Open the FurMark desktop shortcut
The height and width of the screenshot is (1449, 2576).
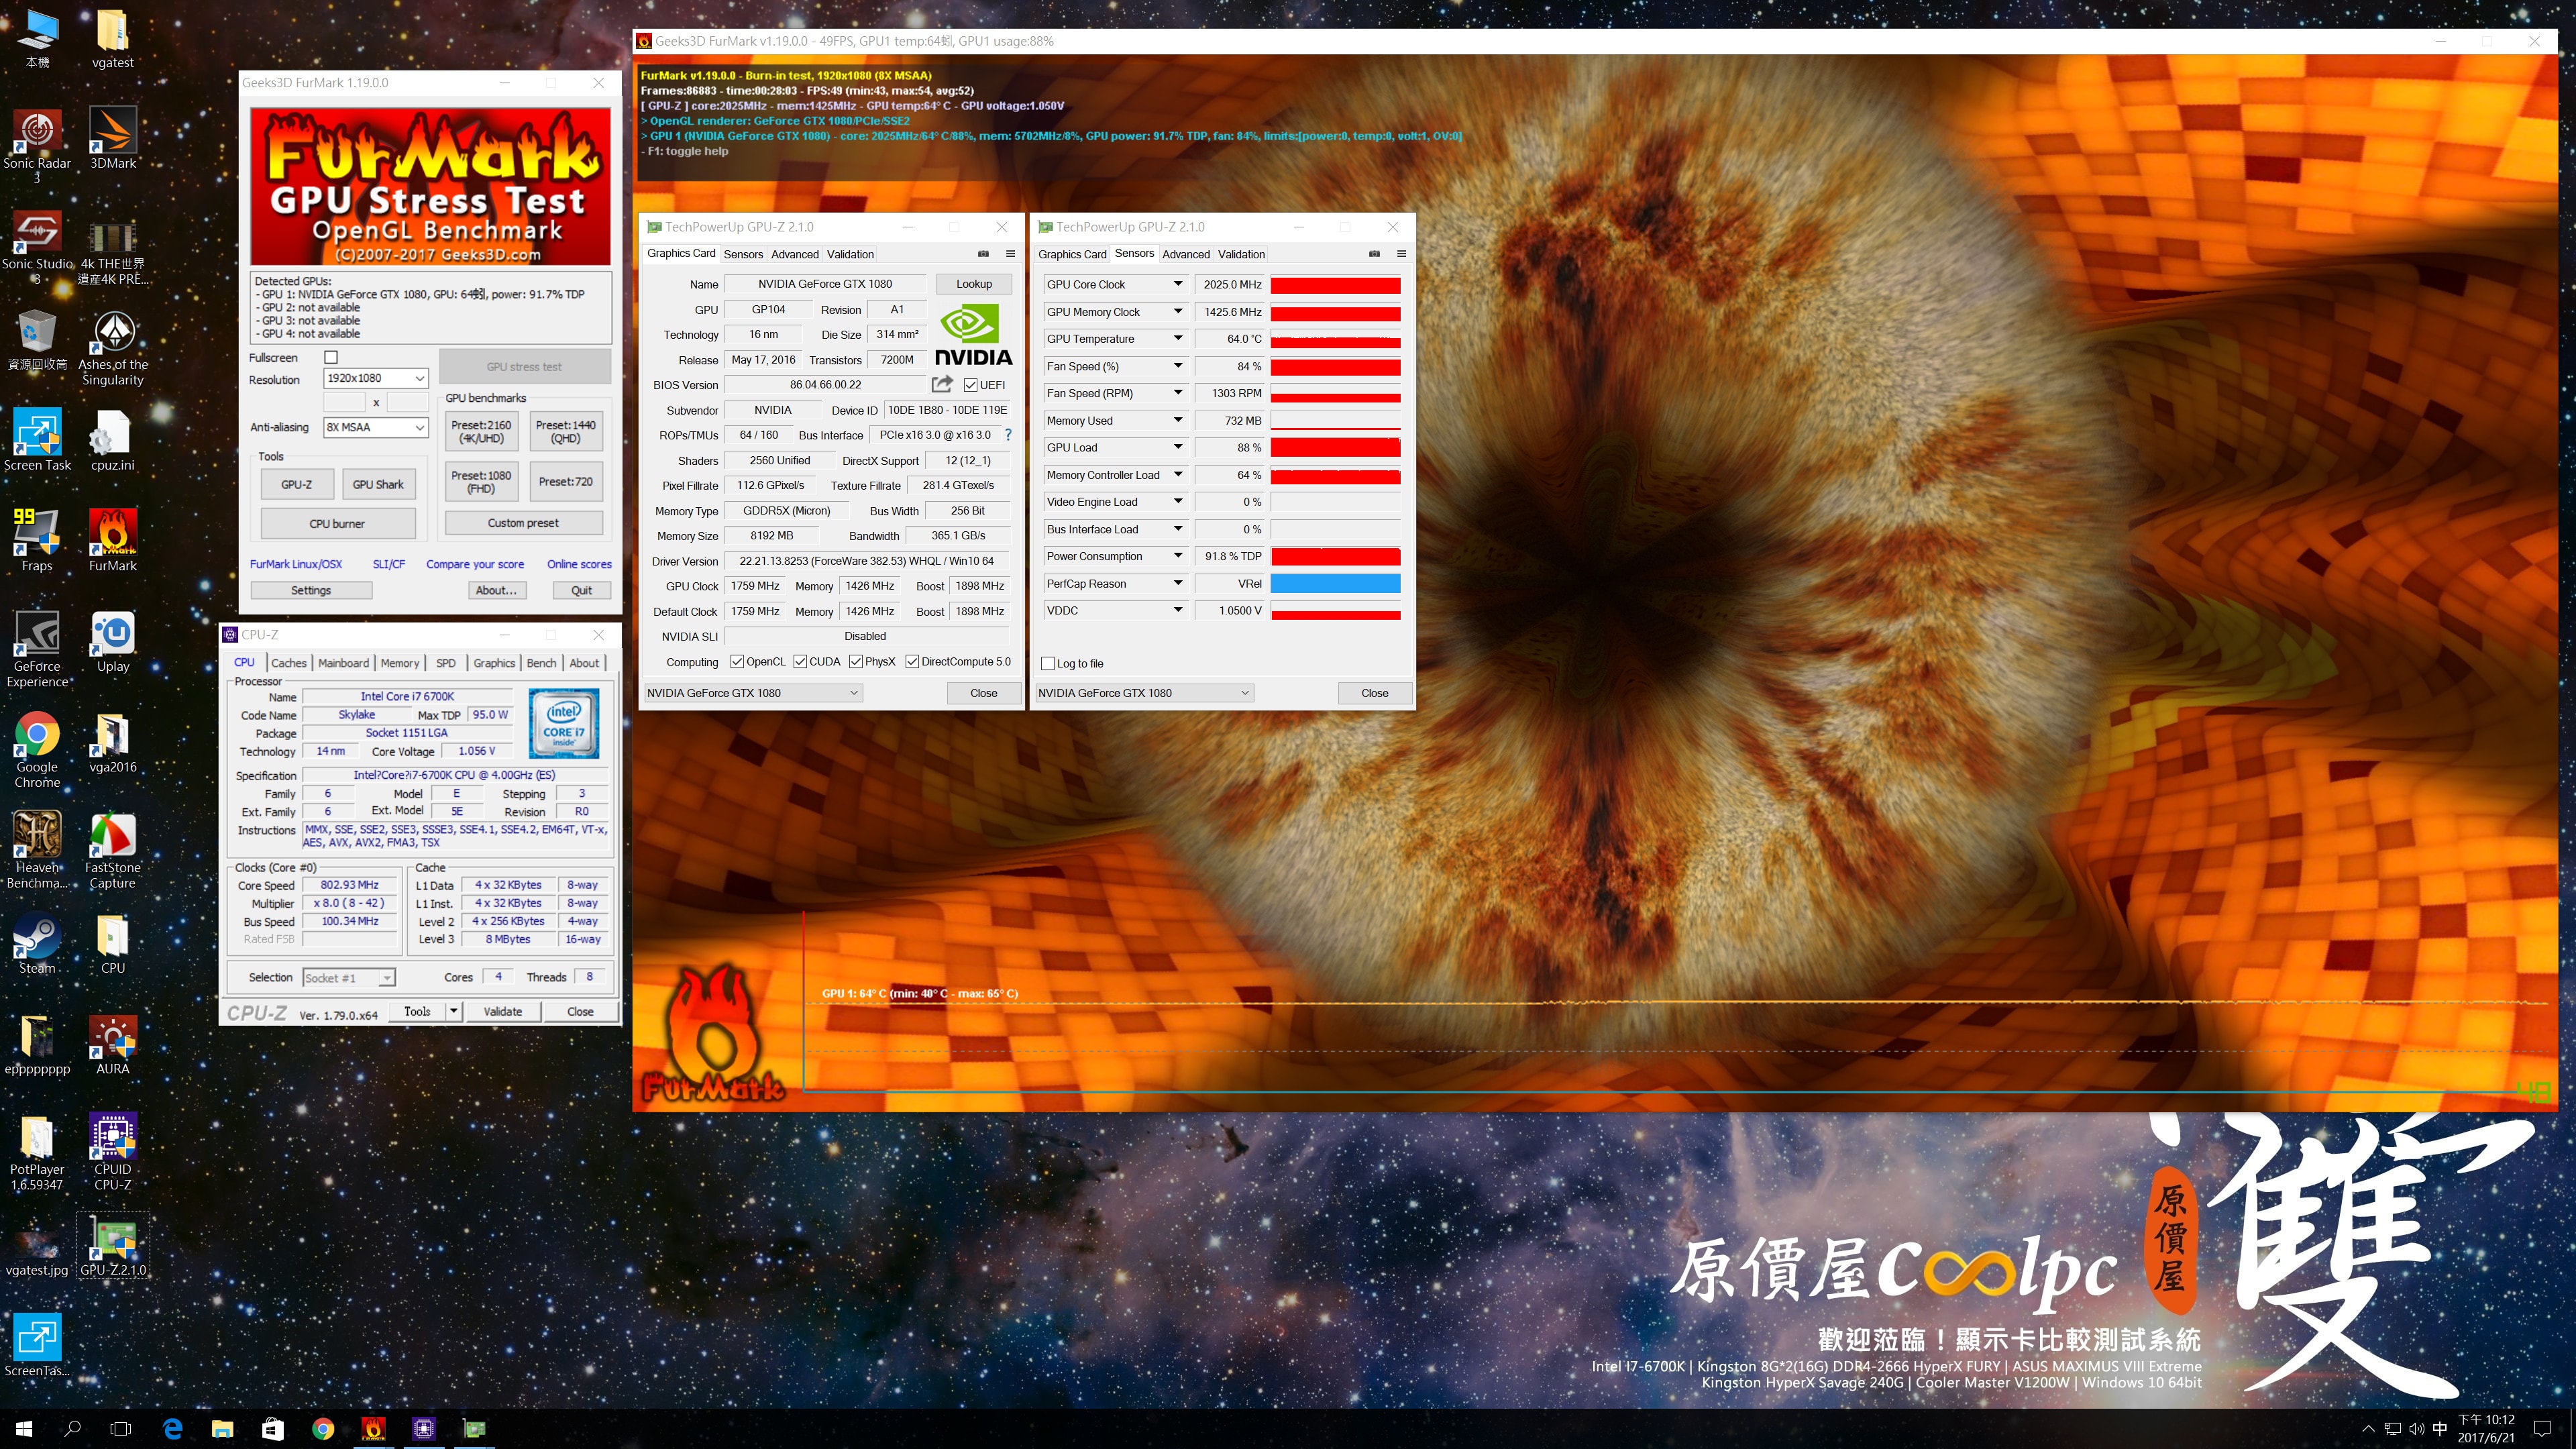click(x=113, y=540)
